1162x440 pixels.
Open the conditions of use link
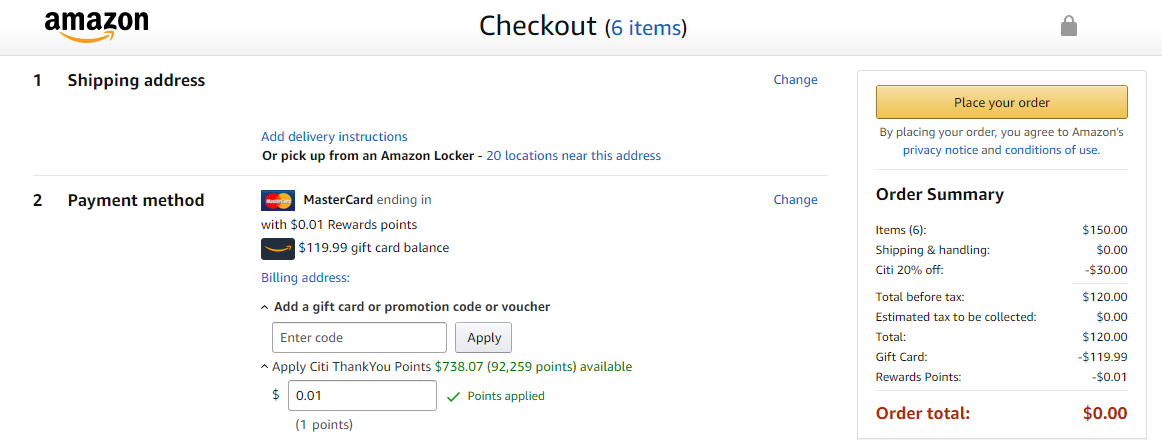pyautogui.click(x=1051, y=150)
